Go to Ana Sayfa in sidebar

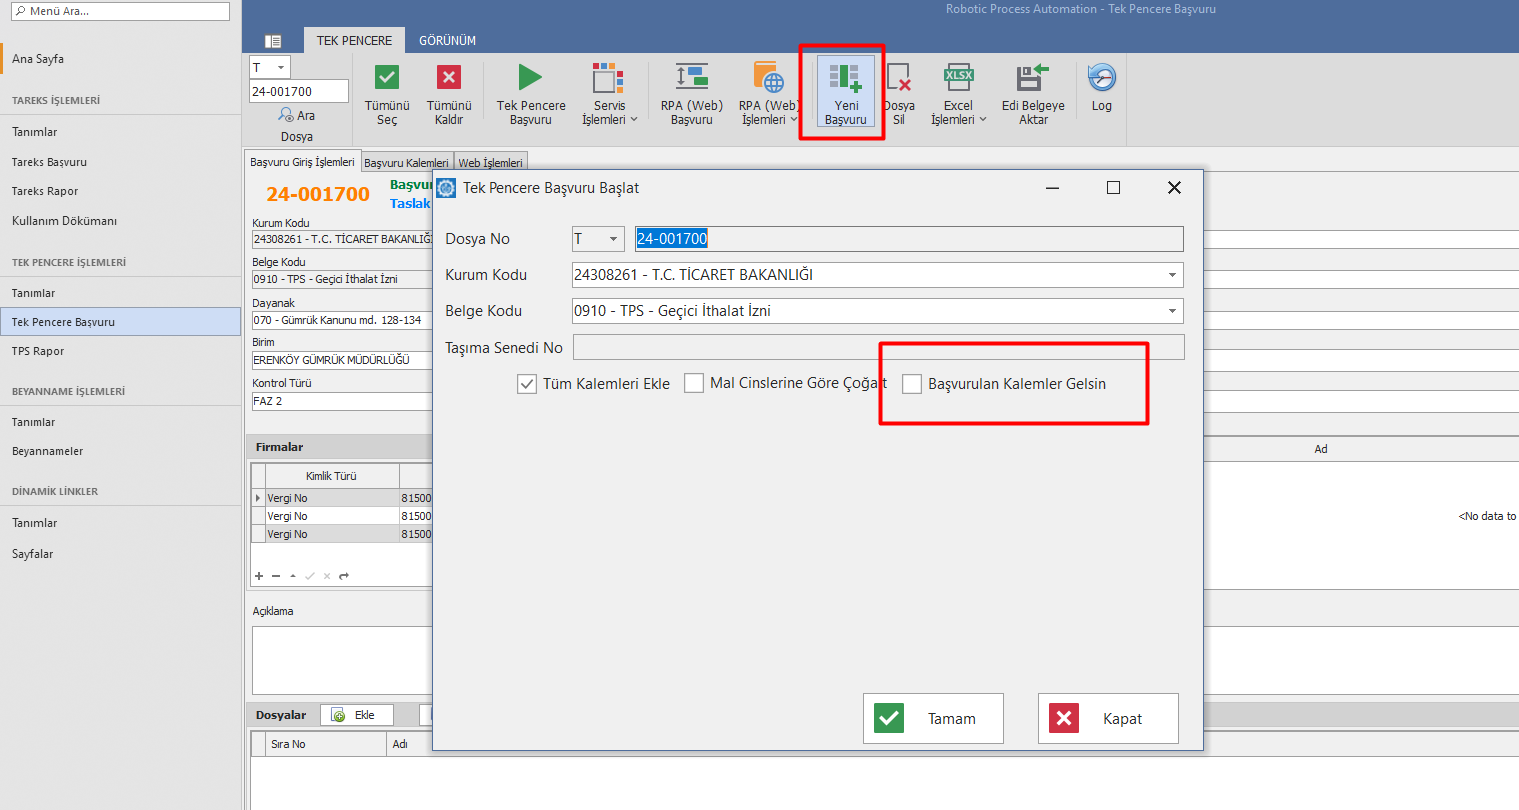(x=38, y=59)
